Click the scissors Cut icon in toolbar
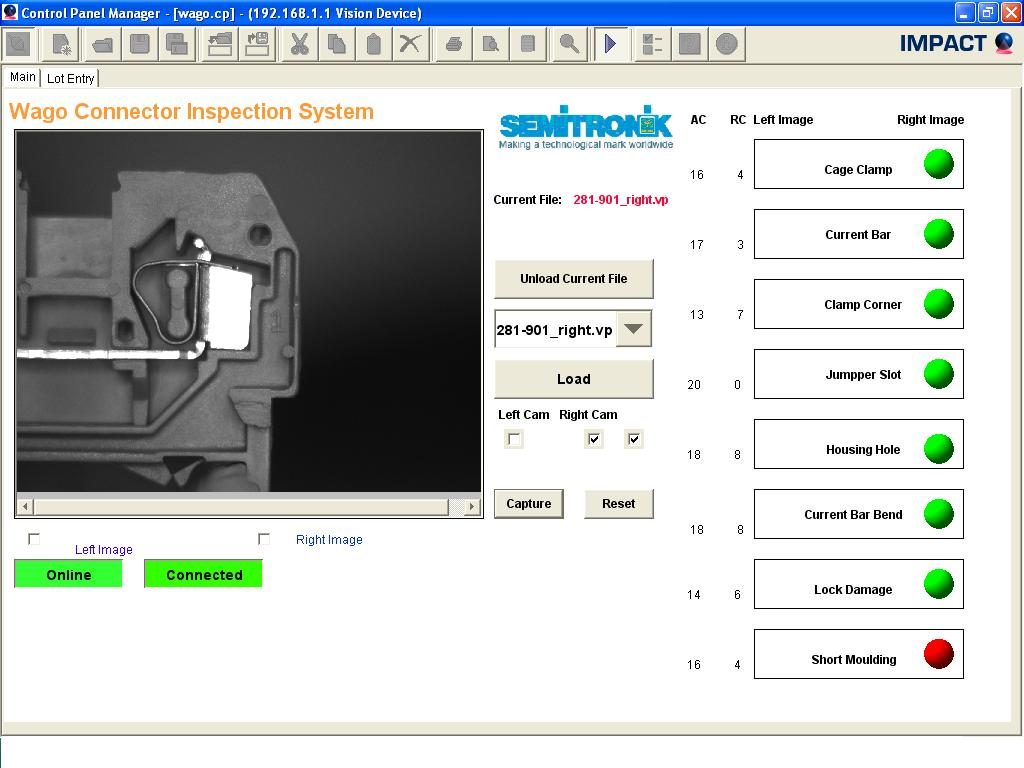This screenshot has width=1024, height=768. pos(298,44)
